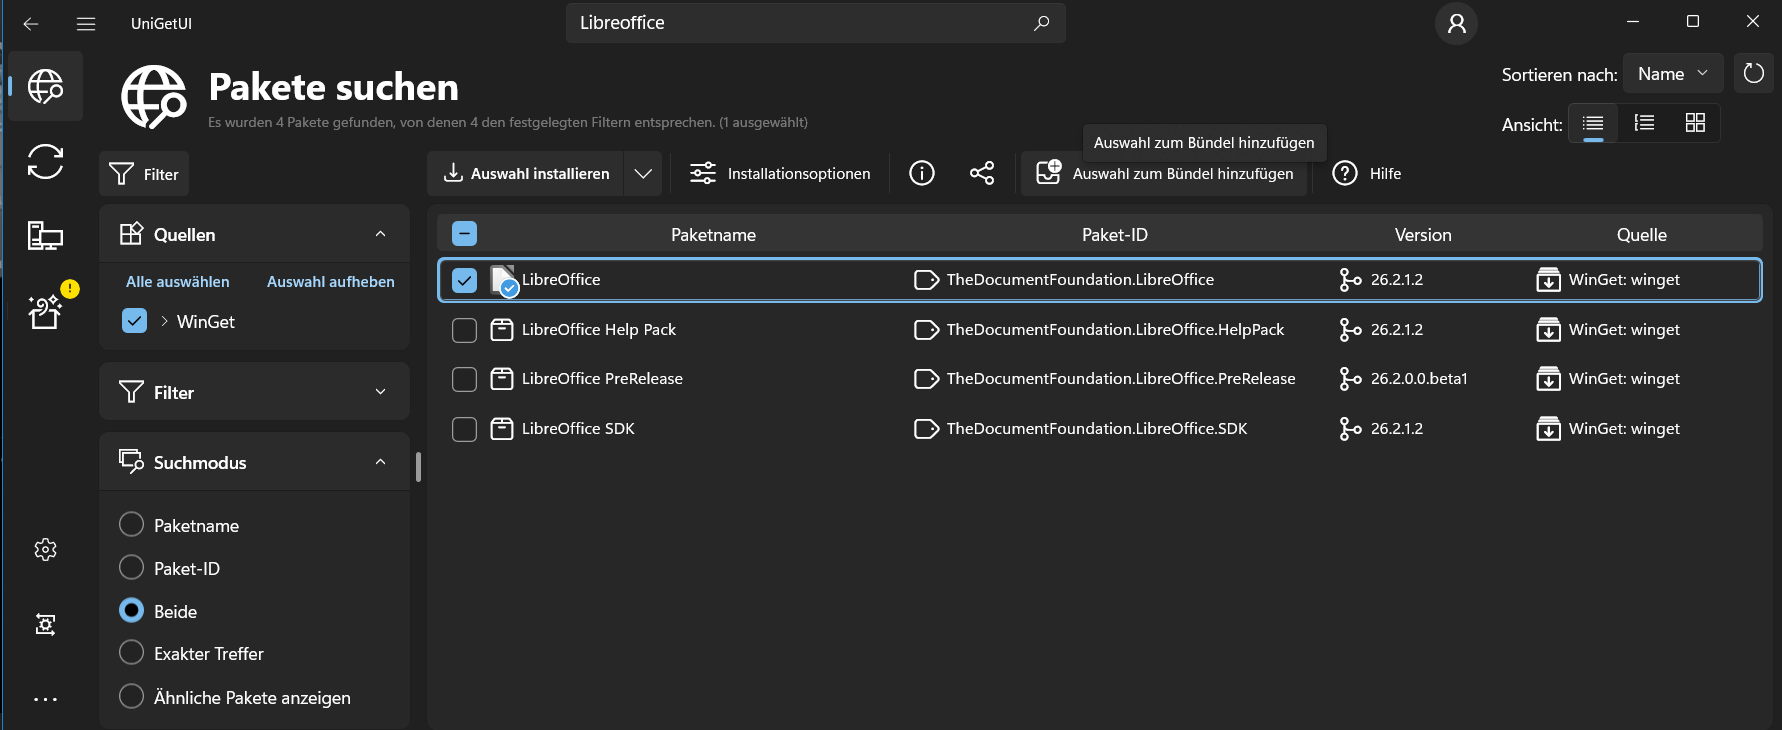
Task: Expand the Auswahl installieren dropdown arrow
Action: pyautogui.click(x=643, y=173)
